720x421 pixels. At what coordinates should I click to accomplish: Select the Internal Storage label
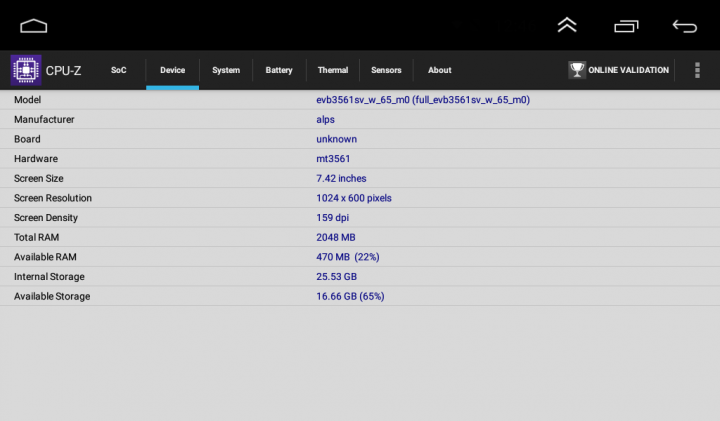49,277
